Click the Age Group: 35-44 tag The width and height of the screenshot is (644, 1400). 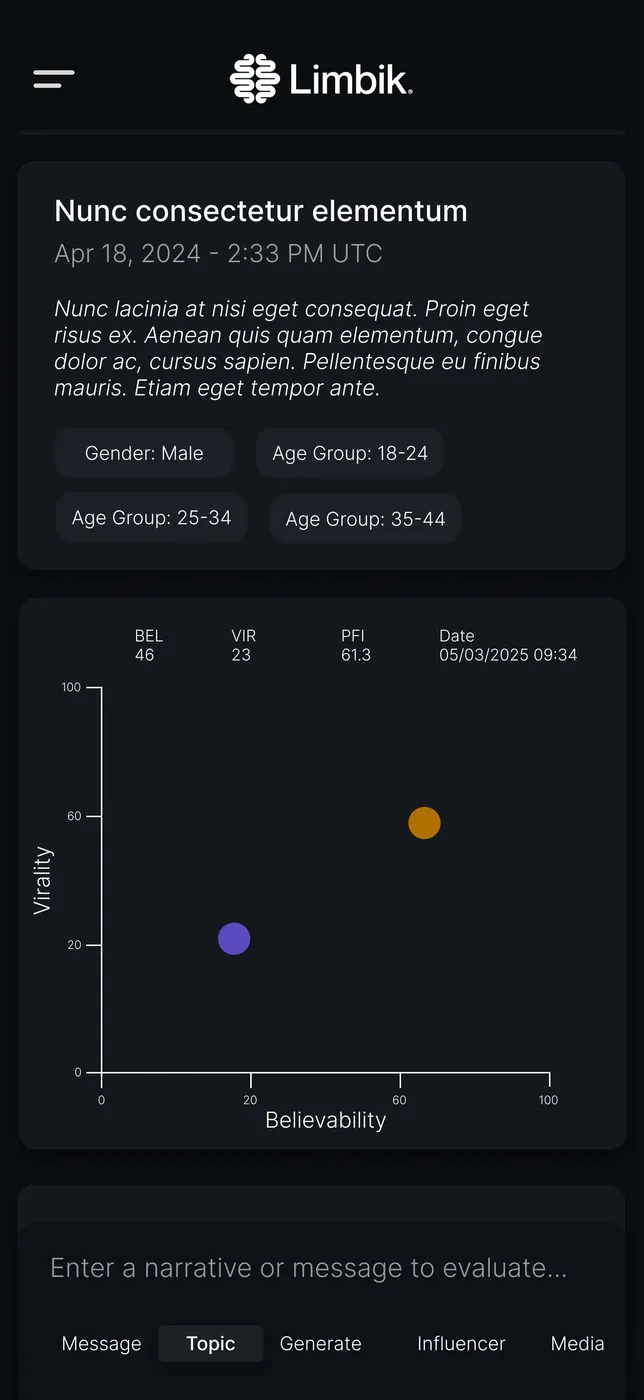(x=365, y=519)
